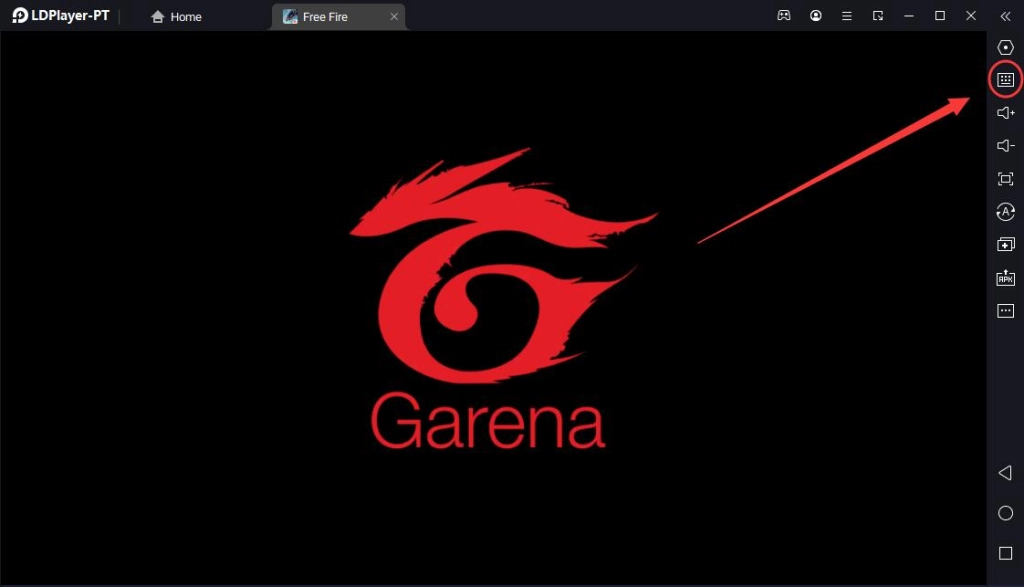Image resolution: width=1024 pixels, height=587 pixels.
Task: Open gamepad settings in title bar
Action: [784, 16]
